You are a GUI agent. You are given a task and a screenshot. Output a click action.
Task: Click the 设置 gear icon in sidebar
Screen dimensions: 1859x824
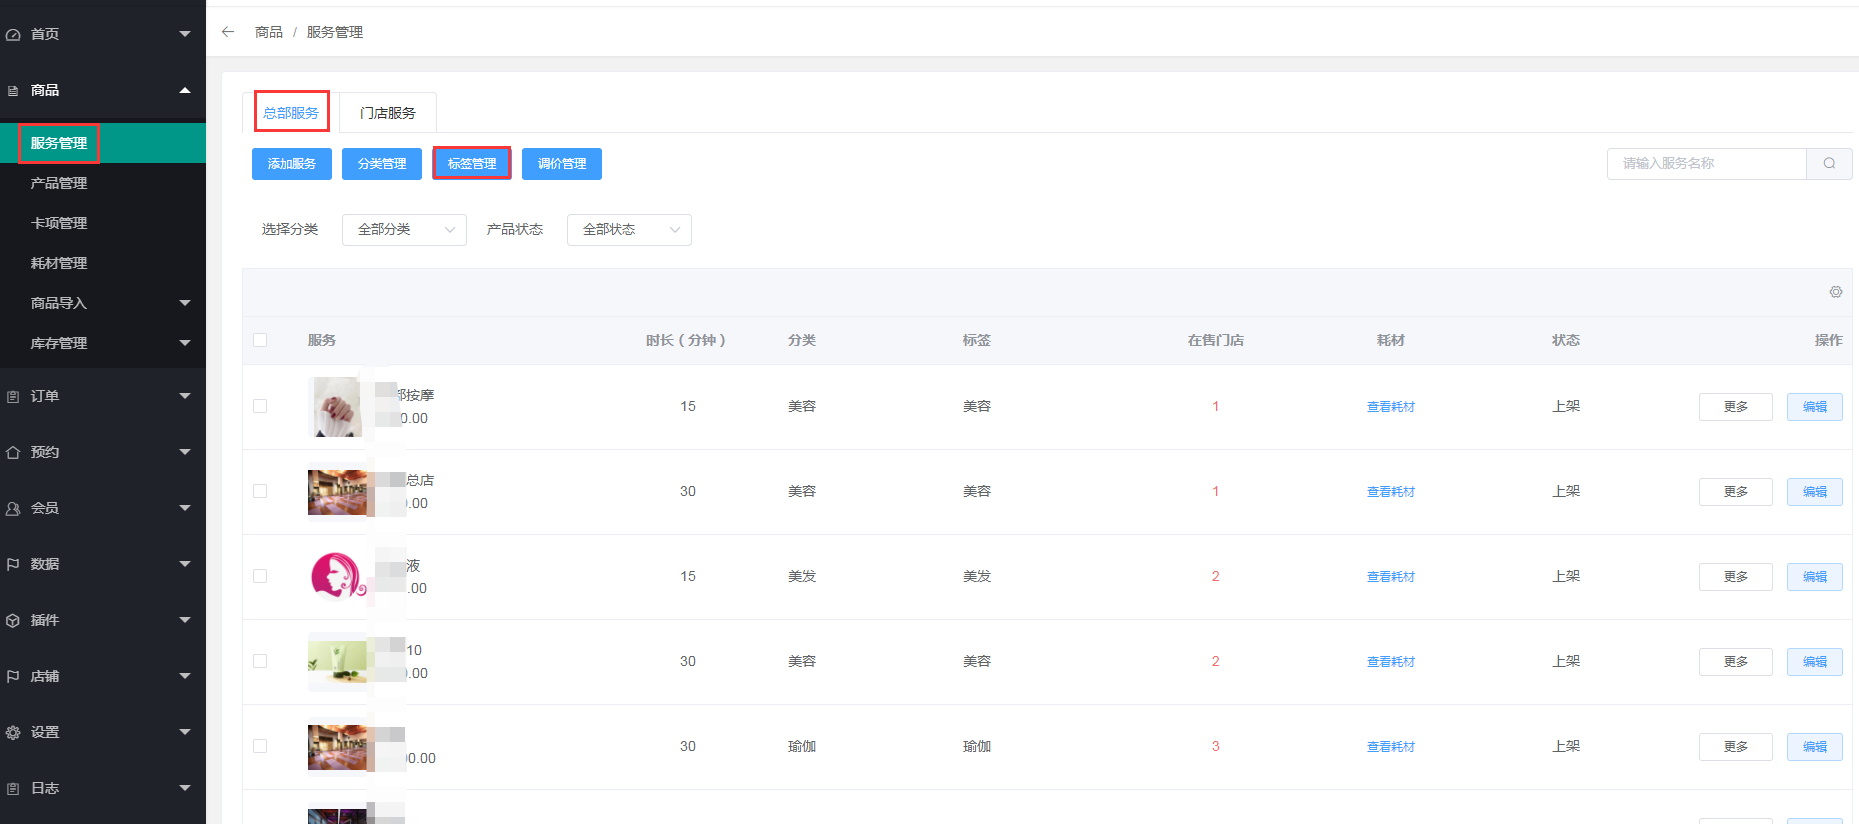point(13,733)
